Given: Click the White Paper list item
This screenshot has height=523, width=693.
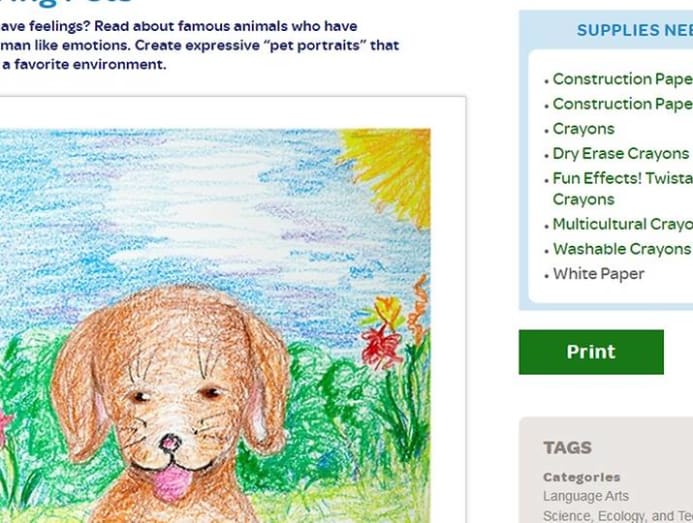Looking at the screenshot, I should [x=598, y=274].
